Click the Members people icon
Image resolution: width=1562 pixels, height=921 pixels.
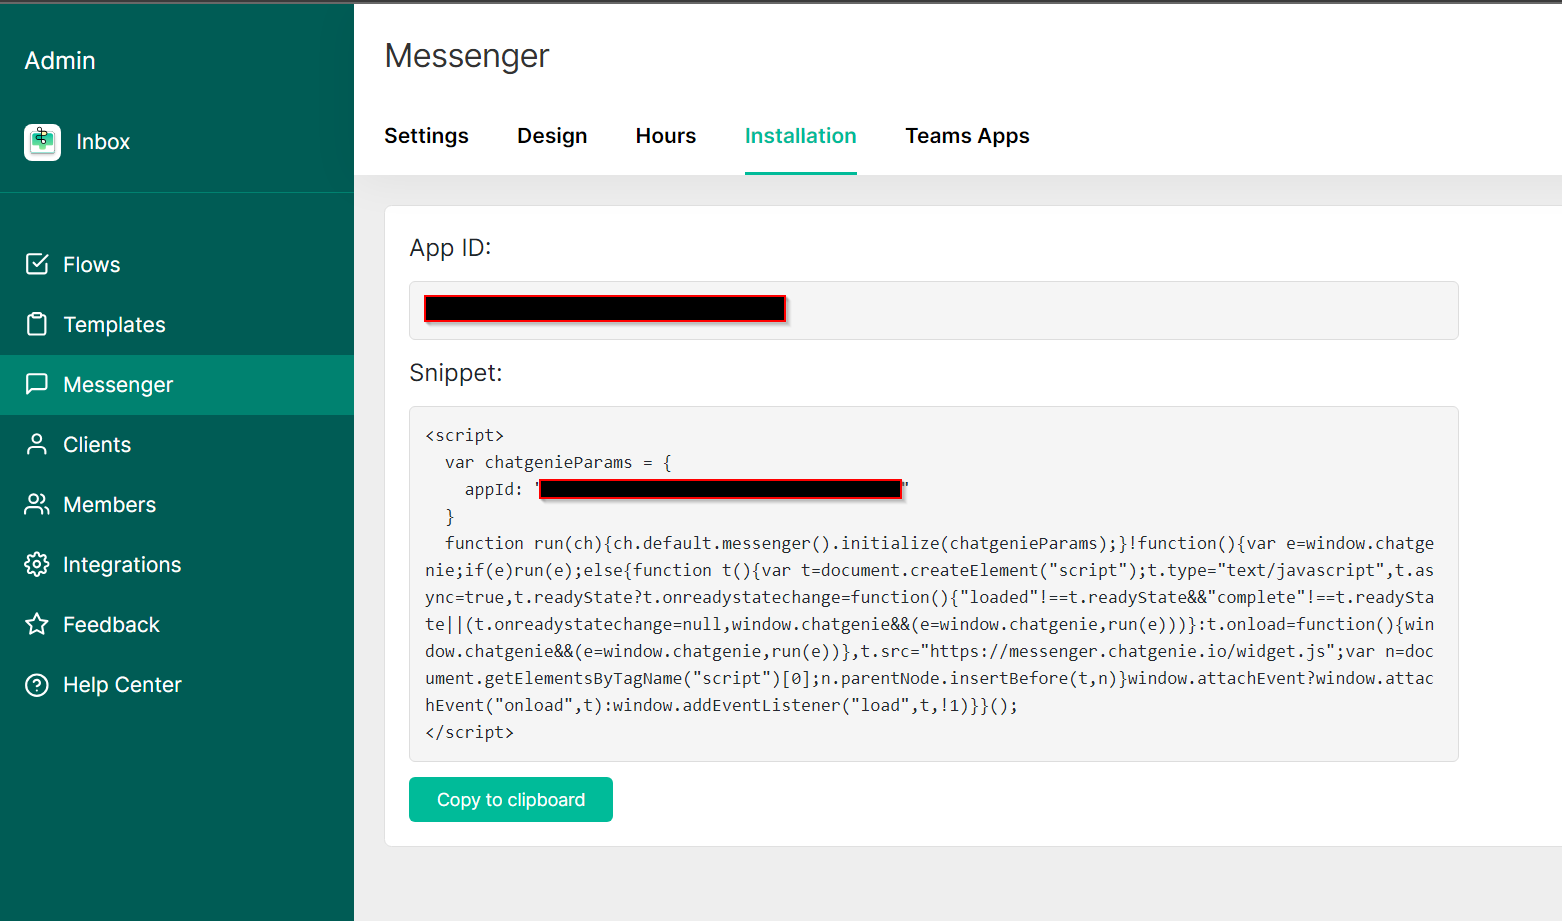(36, 504)
